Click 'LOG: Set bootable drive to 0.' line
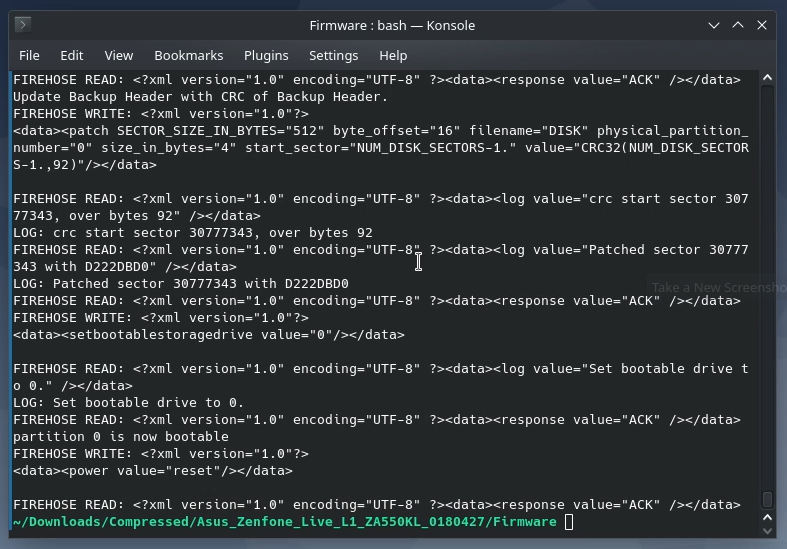Screen dimensions: 787x549 click(128, 403)
